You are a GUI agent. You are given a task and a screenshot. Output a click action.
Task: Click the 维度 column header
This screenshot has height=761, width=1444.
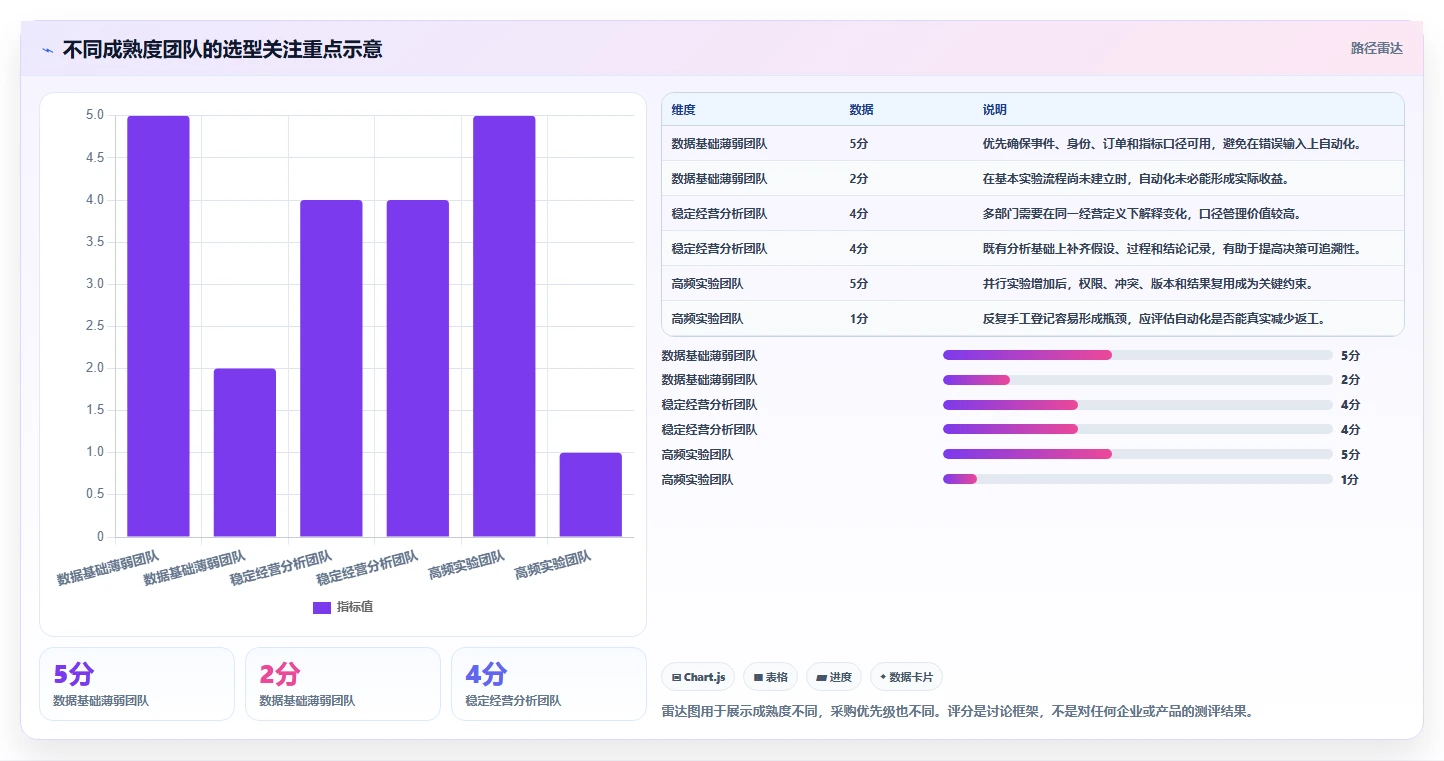[x=684, y=109]
